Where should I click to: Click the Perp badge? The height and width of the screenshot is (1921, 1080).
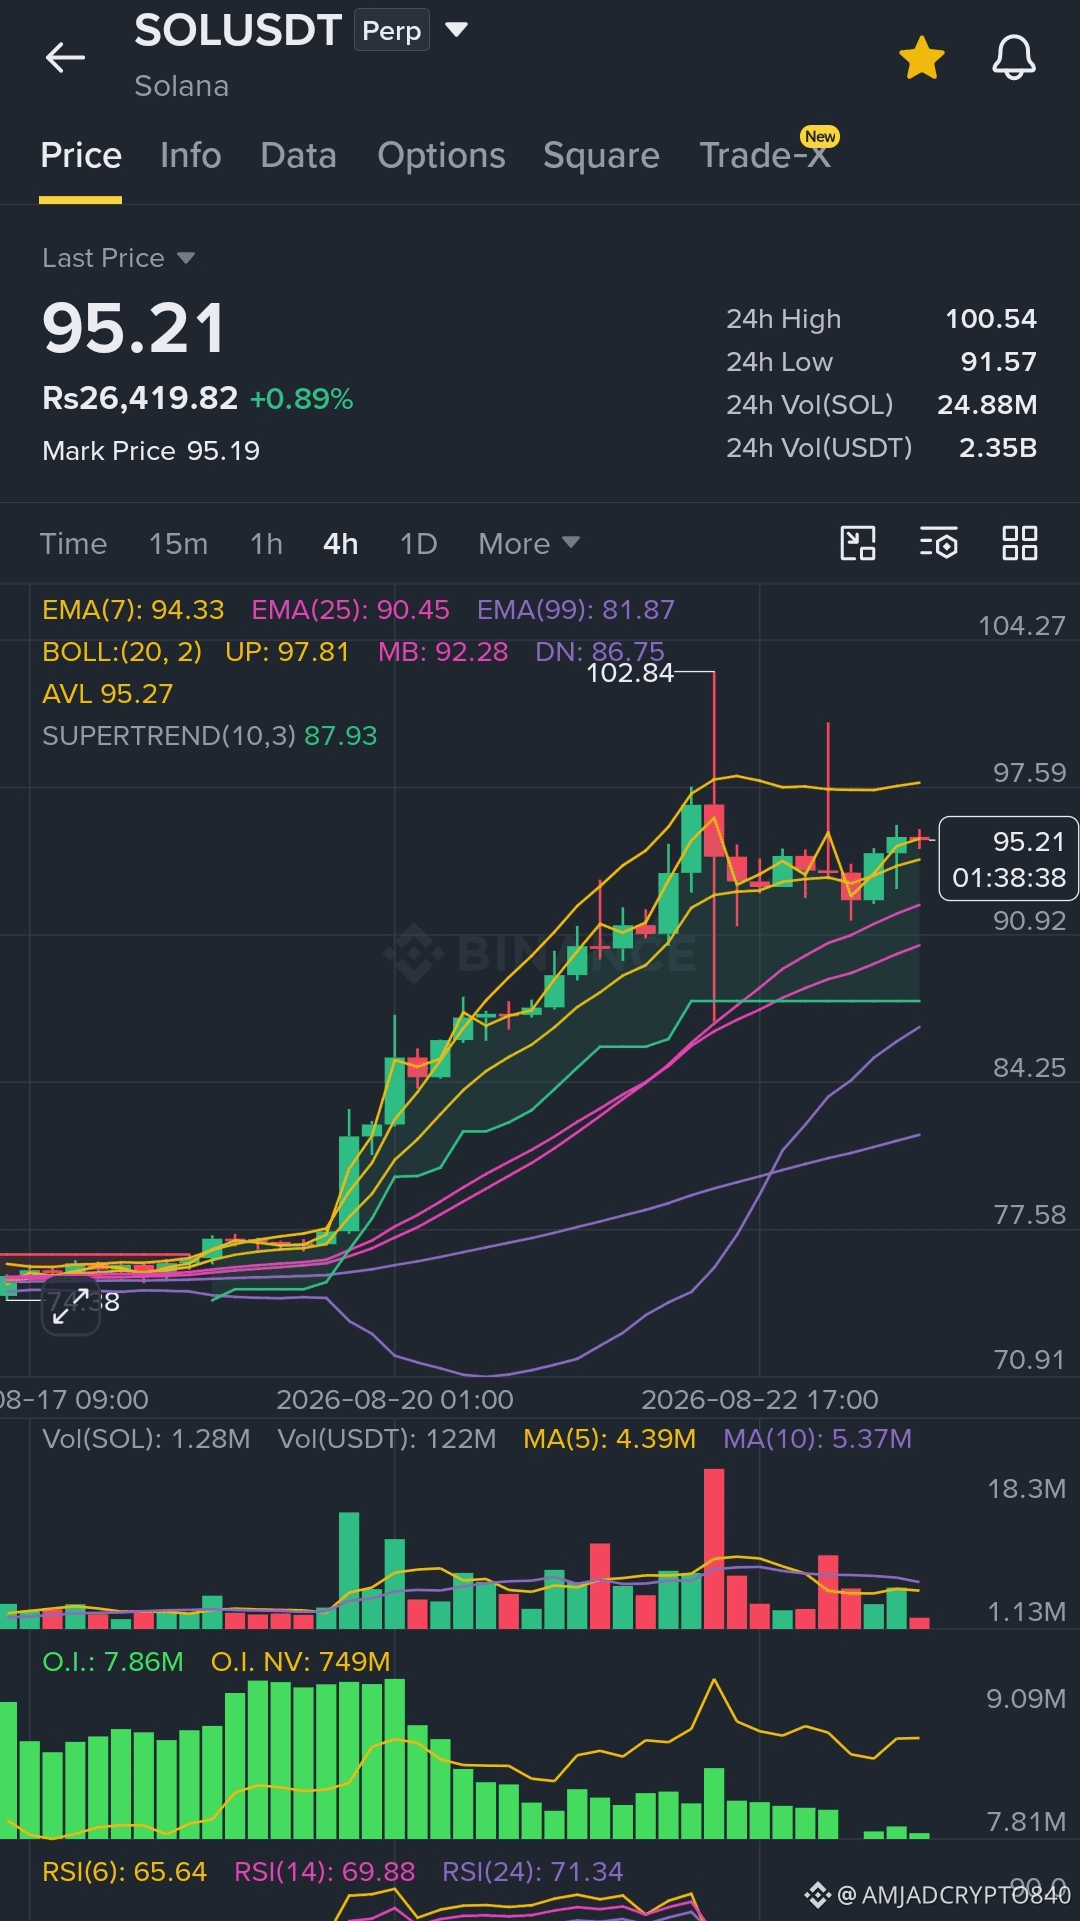(391, 31)
